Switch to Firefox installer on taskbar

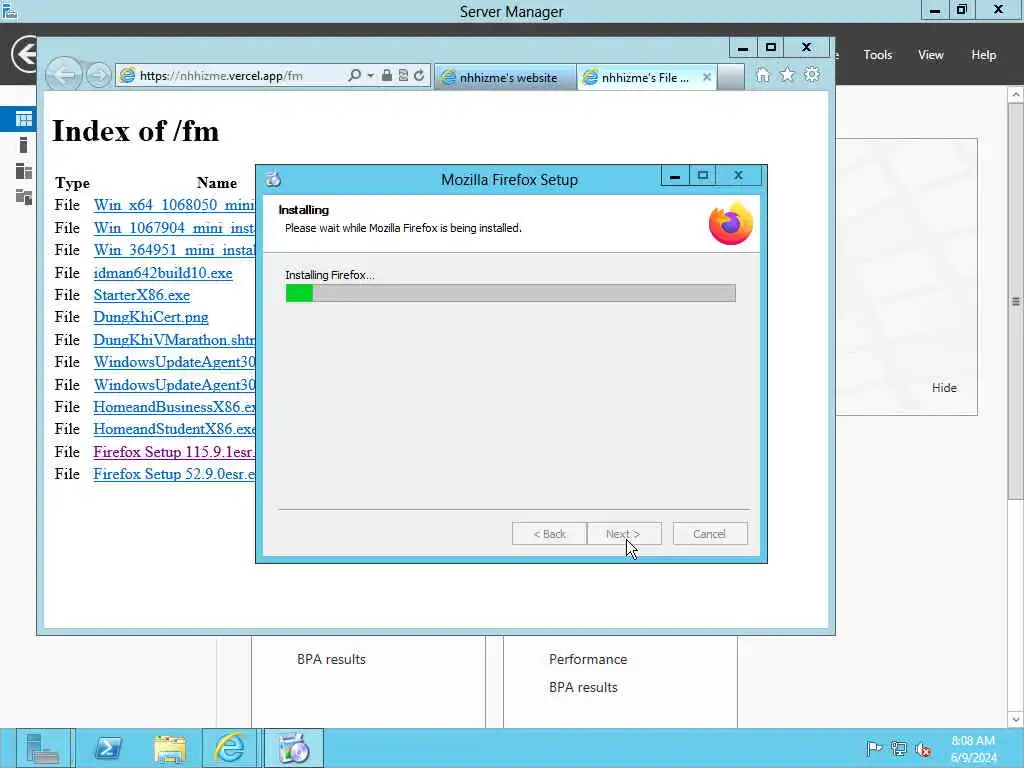(294, 748)
